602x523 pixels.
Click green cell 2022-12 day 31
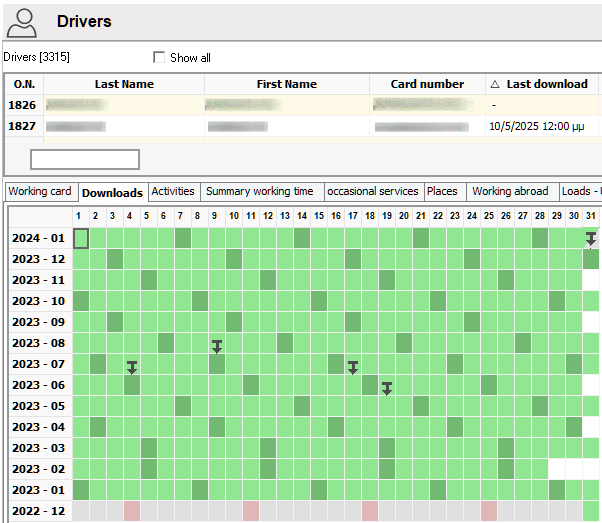(591, 511)
